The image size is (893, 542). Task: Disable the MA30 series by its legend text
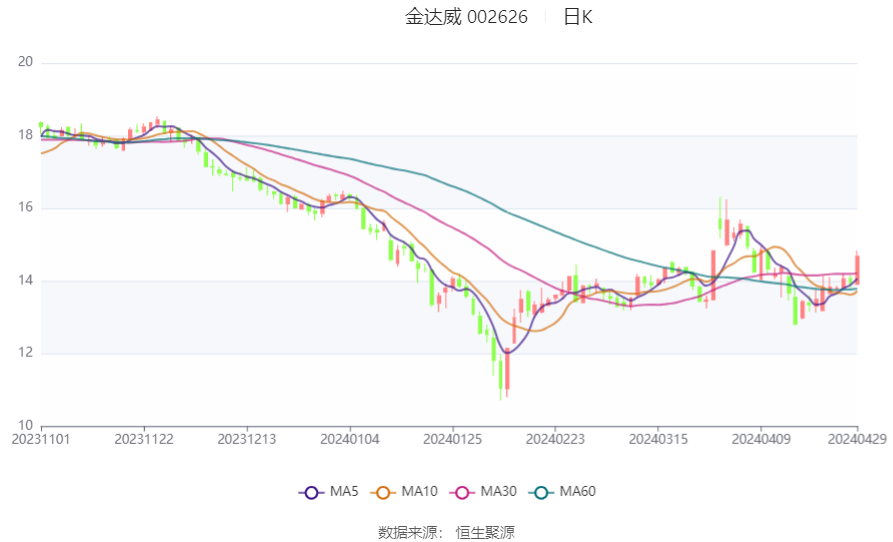pyautogui.click(x=497, y=492)
